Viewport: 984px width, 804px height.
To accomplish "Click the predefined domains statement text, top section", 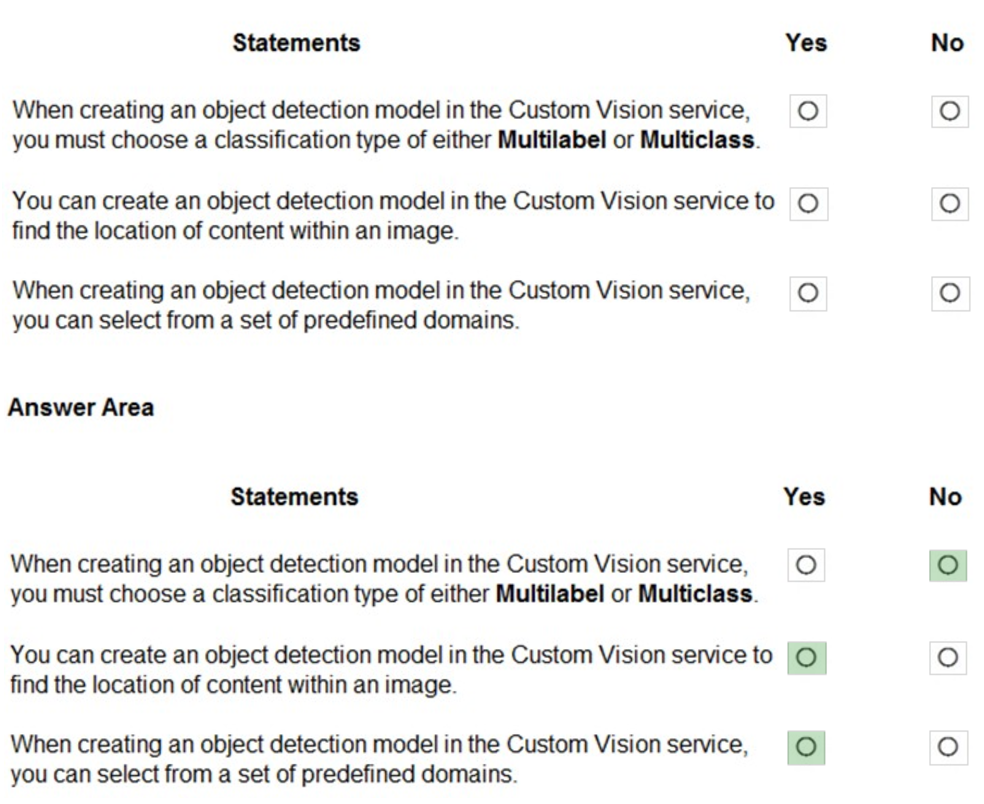I will [380, 306].
